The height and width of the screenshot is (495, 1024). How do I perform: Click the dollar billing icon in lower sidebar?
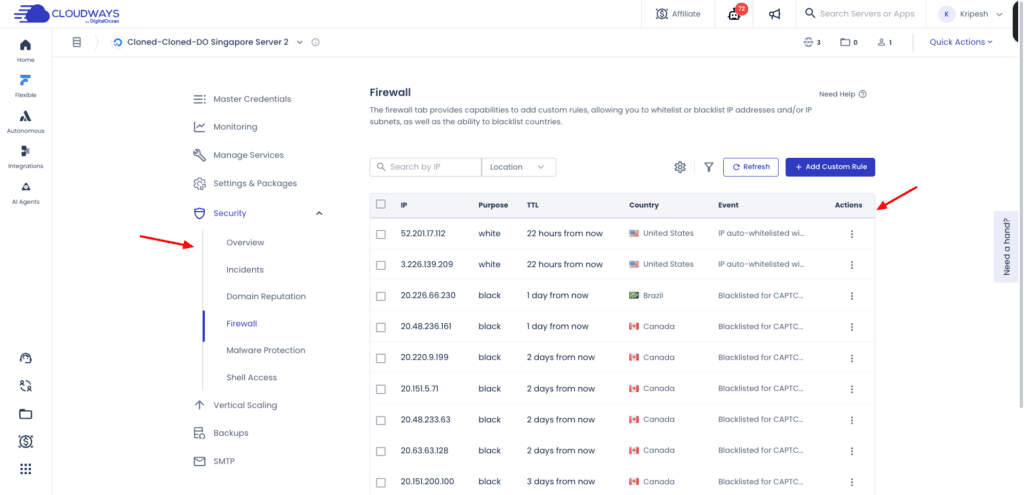coord(25,441)
